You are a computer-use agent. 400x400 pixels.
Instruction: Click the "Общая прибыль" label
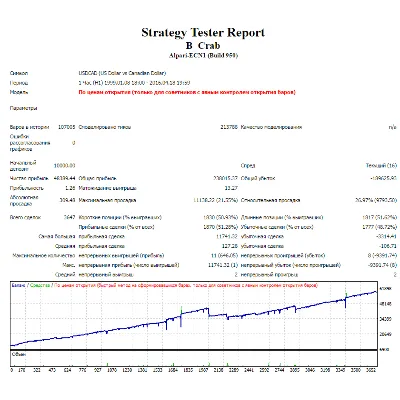(97, 178)
